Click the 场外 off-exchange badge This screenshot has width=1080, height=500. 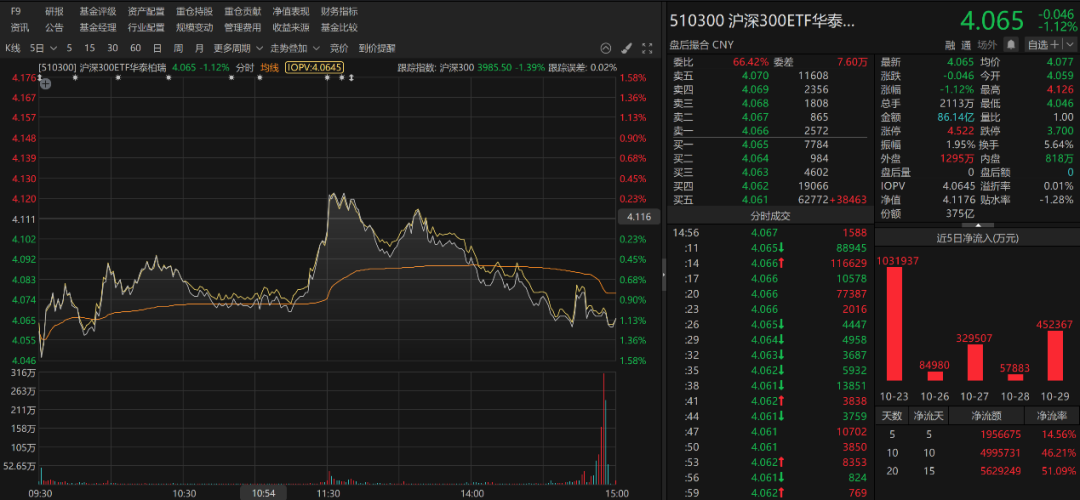987,45
